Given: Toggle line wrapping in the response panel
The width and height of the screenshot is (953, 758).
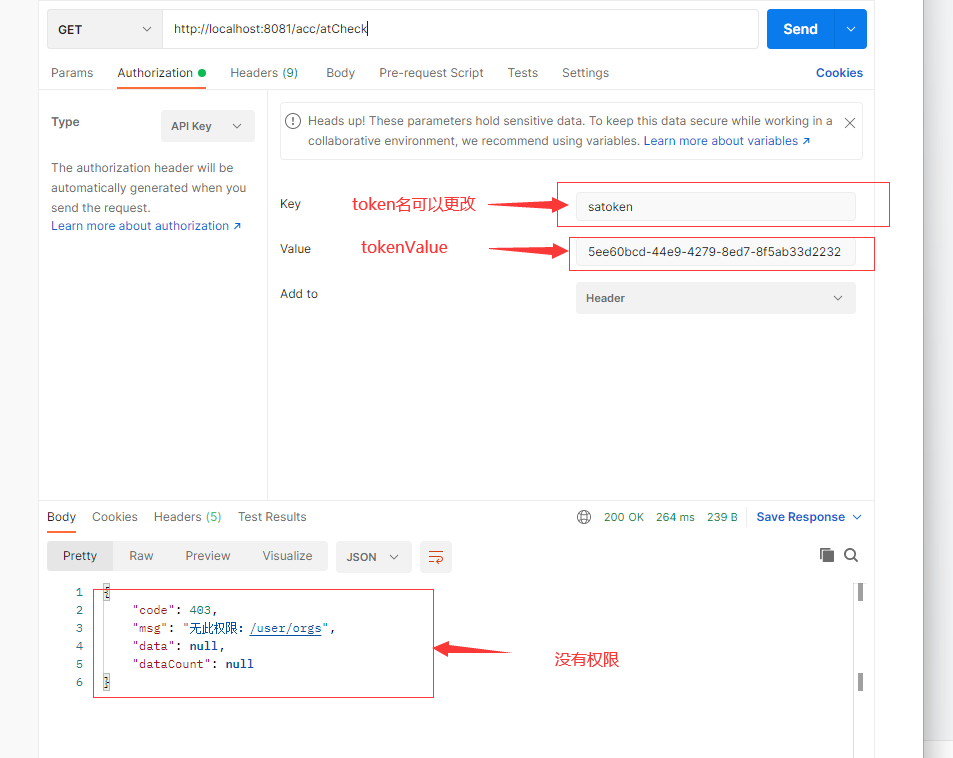Looking at the screenshot, I should pos(435,555).
